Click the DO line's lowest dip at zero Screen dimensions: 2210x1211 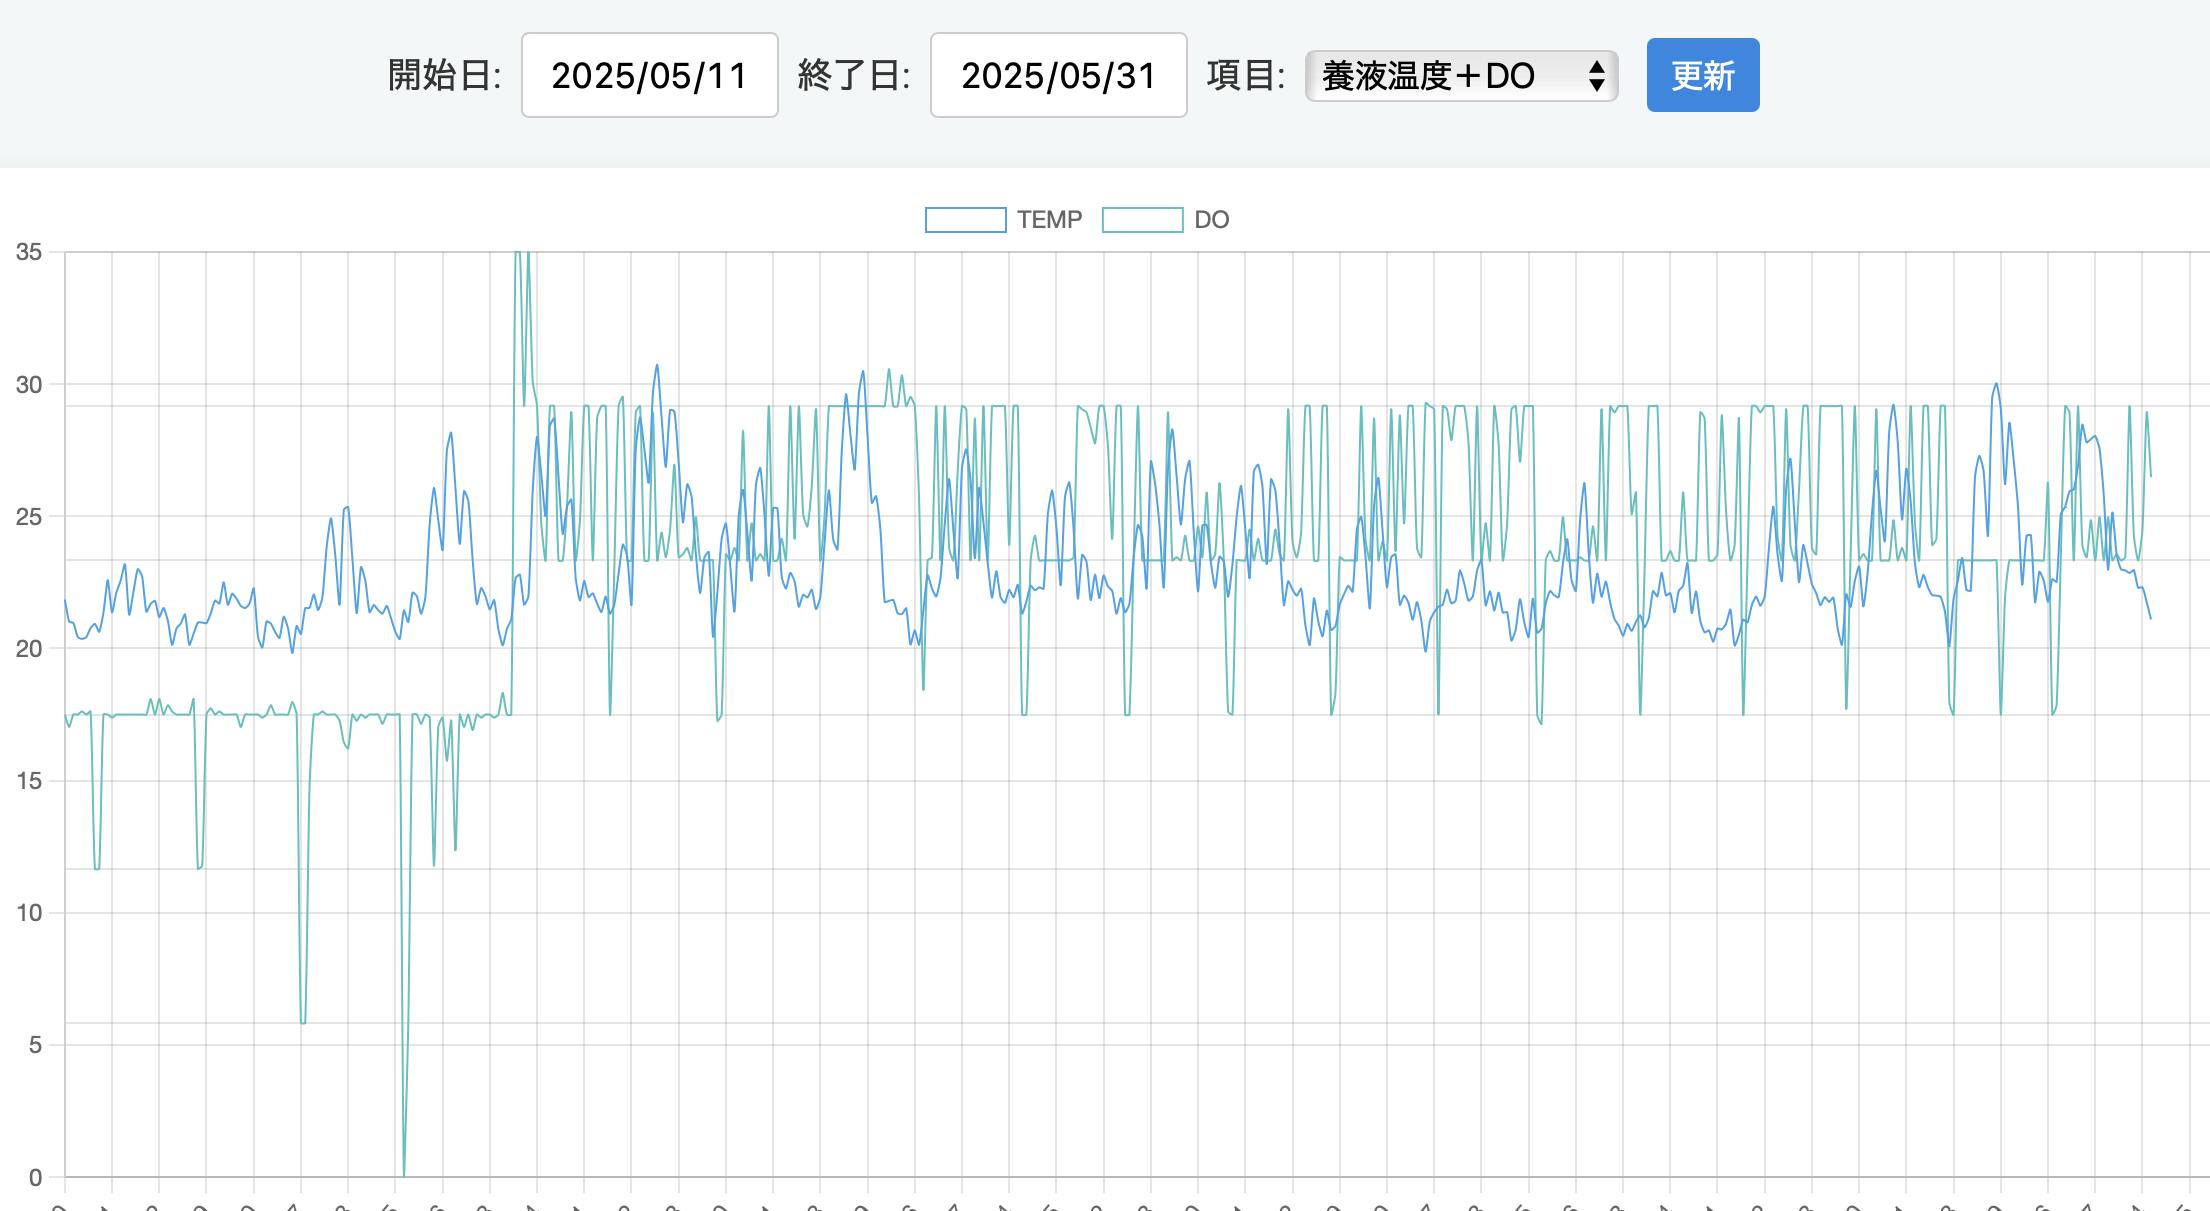click(x=404, y=1174)
